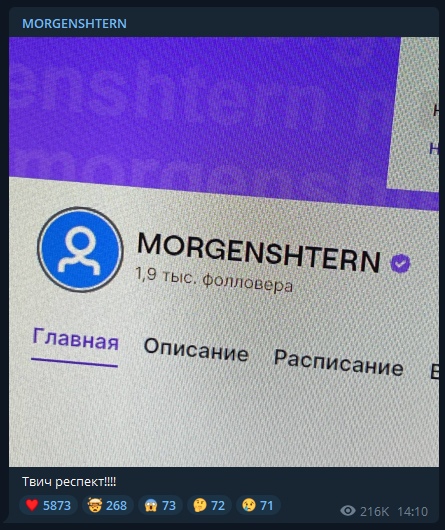
Task: Click the purple verified checkmark badge
Action: click(400, 263)
